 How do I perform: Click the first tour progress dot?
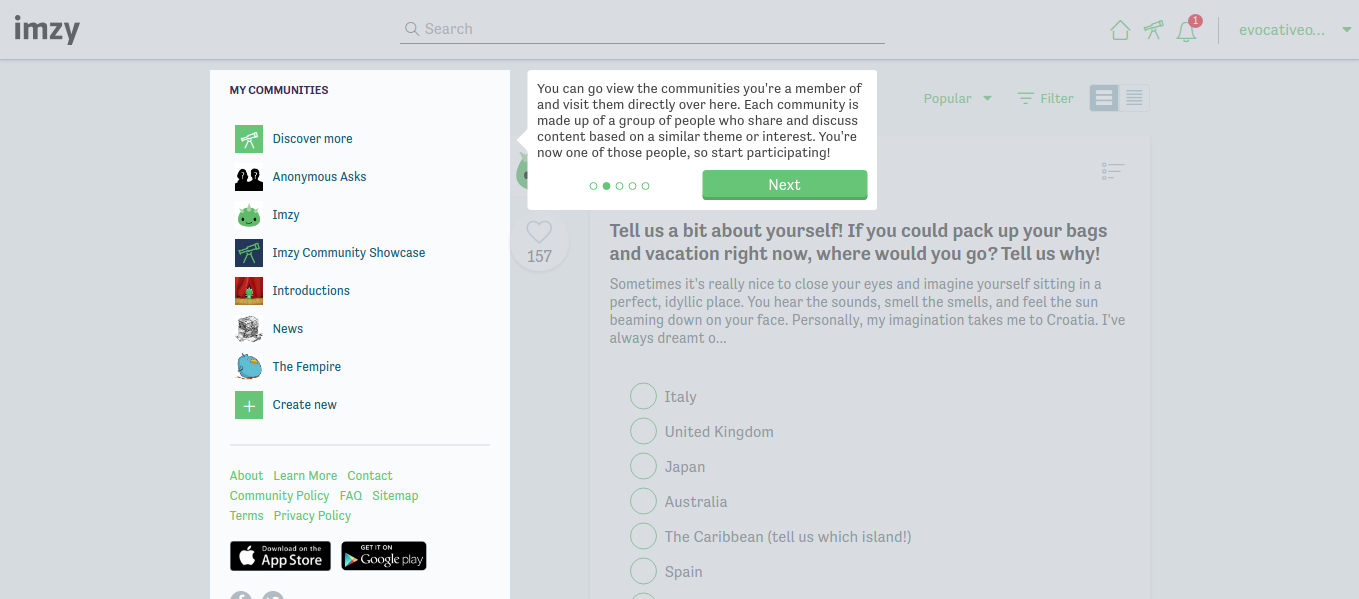(593, 186)
